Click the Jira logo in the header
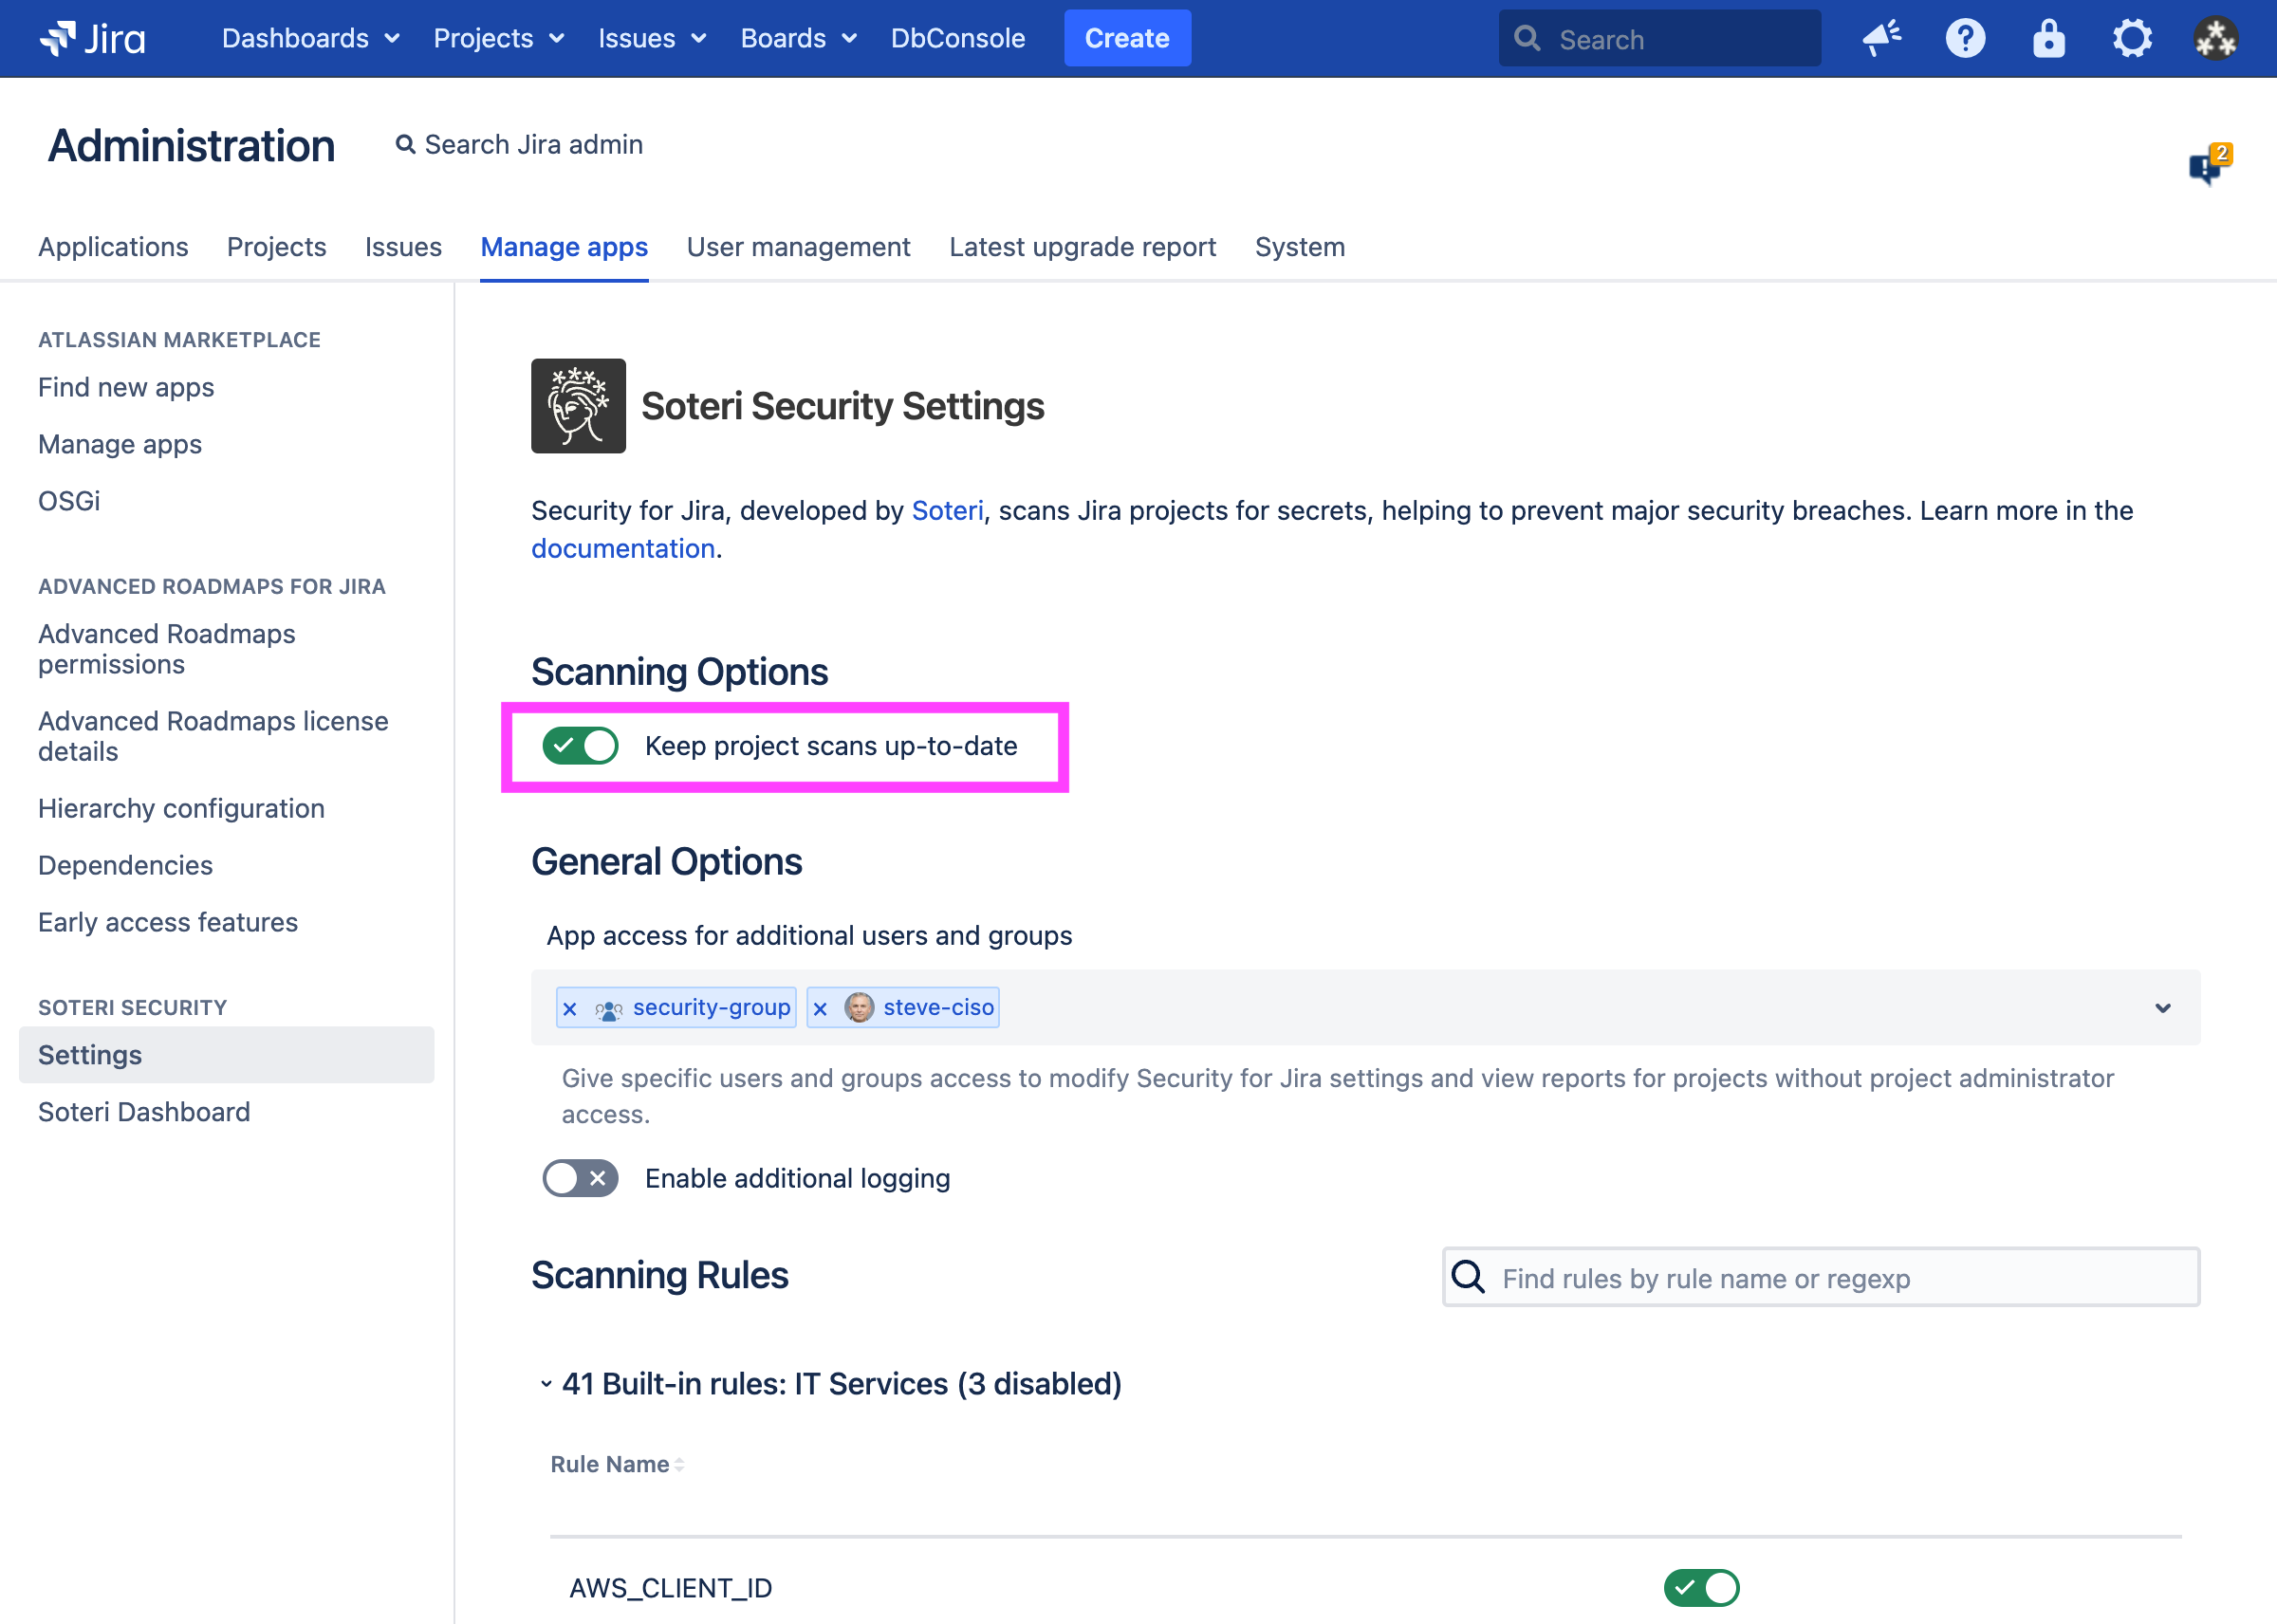2277x1624 pixels. pyautogui.click(x=92, y=38)
